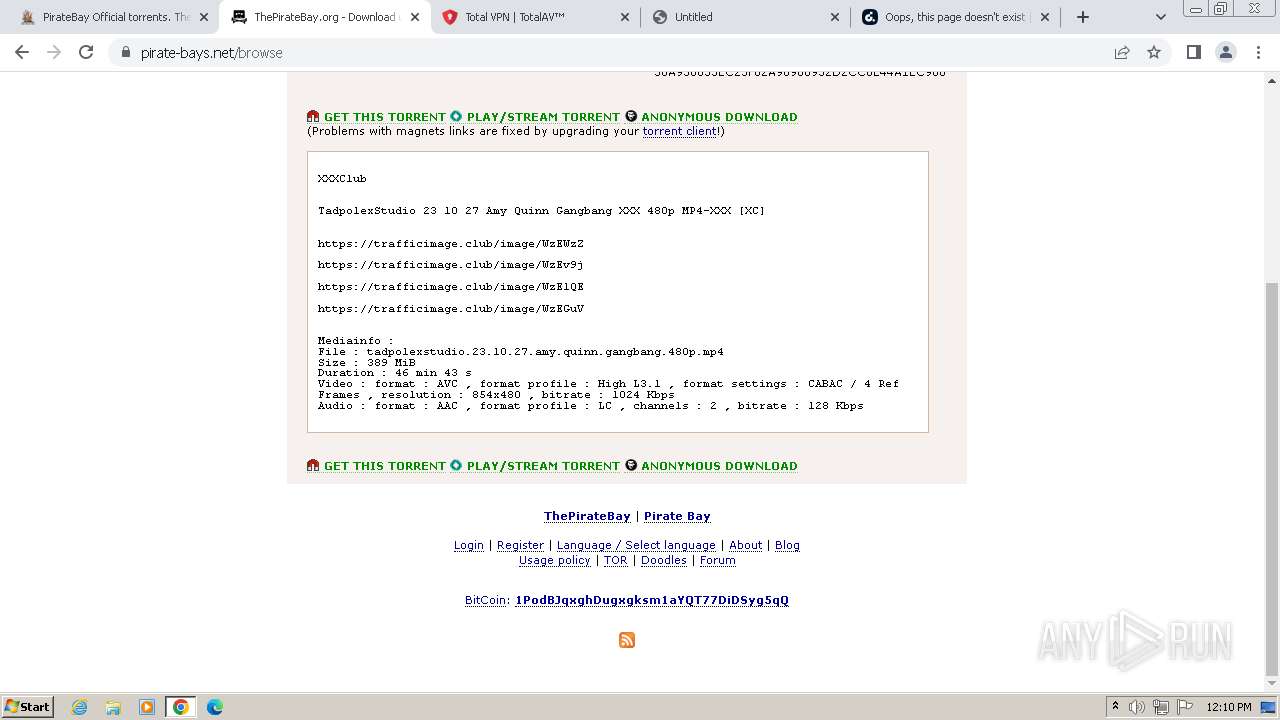Click bottom GET THIS TORRENT link
This screenshot has height=720, width=1280.
point(384,466)
